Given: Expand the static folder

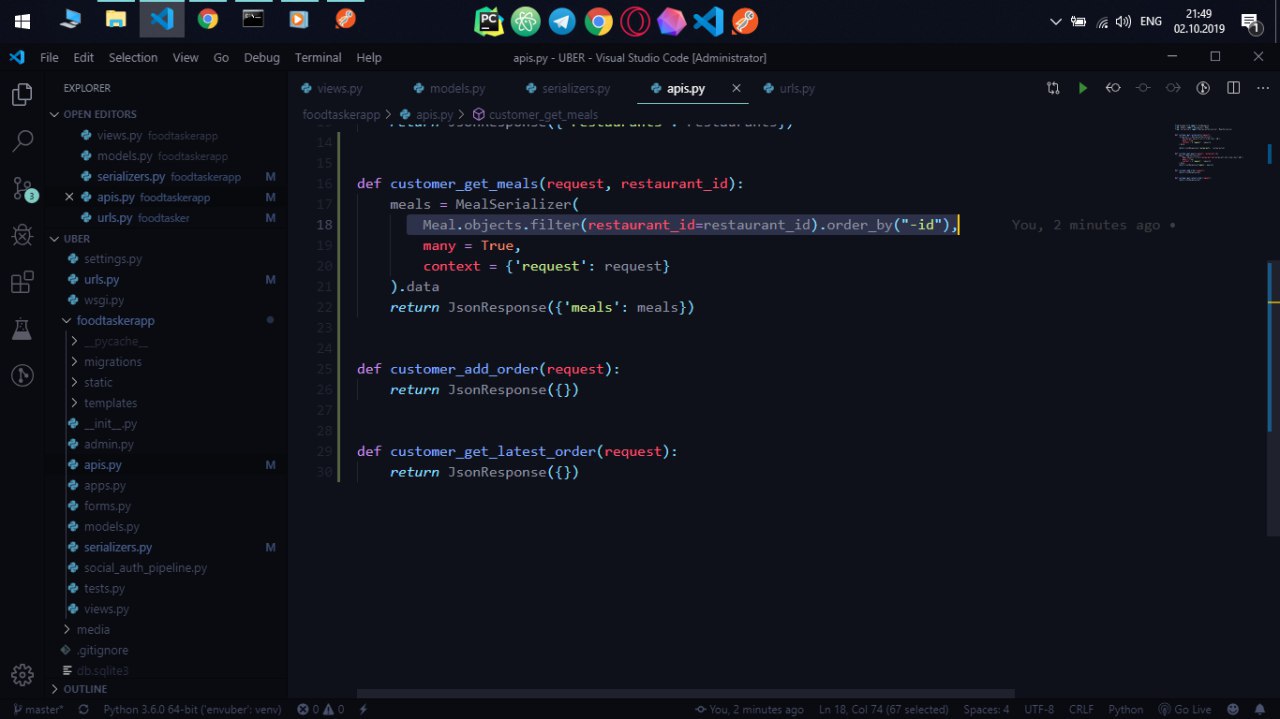Looking at the screenshot, I should pos(98,382).
